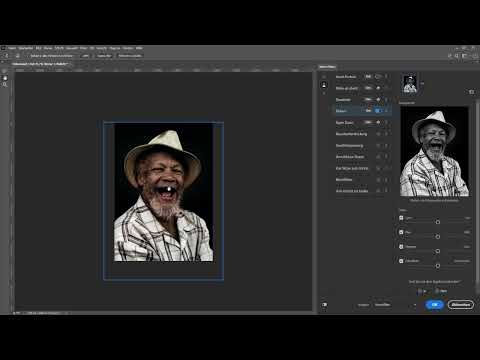480x360 pixels.
Task: Open the featured filters category icon
Action: tap(324, 77)
